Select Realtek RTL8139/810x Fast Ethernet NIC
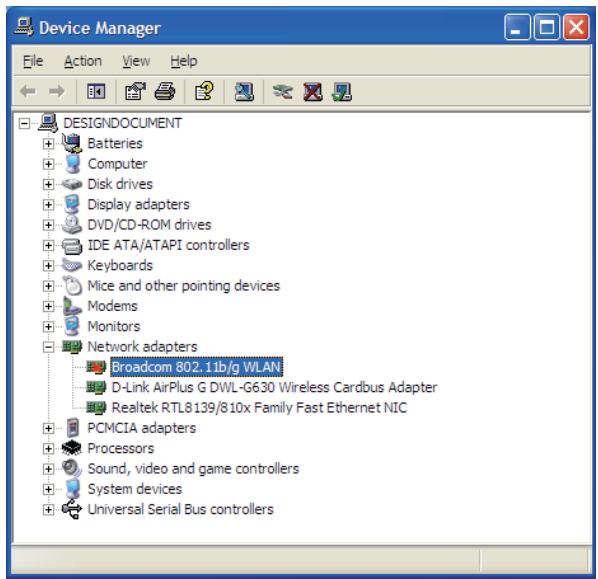Image resolution: width=598 pixels, height=579 pixels. (259, 408)
